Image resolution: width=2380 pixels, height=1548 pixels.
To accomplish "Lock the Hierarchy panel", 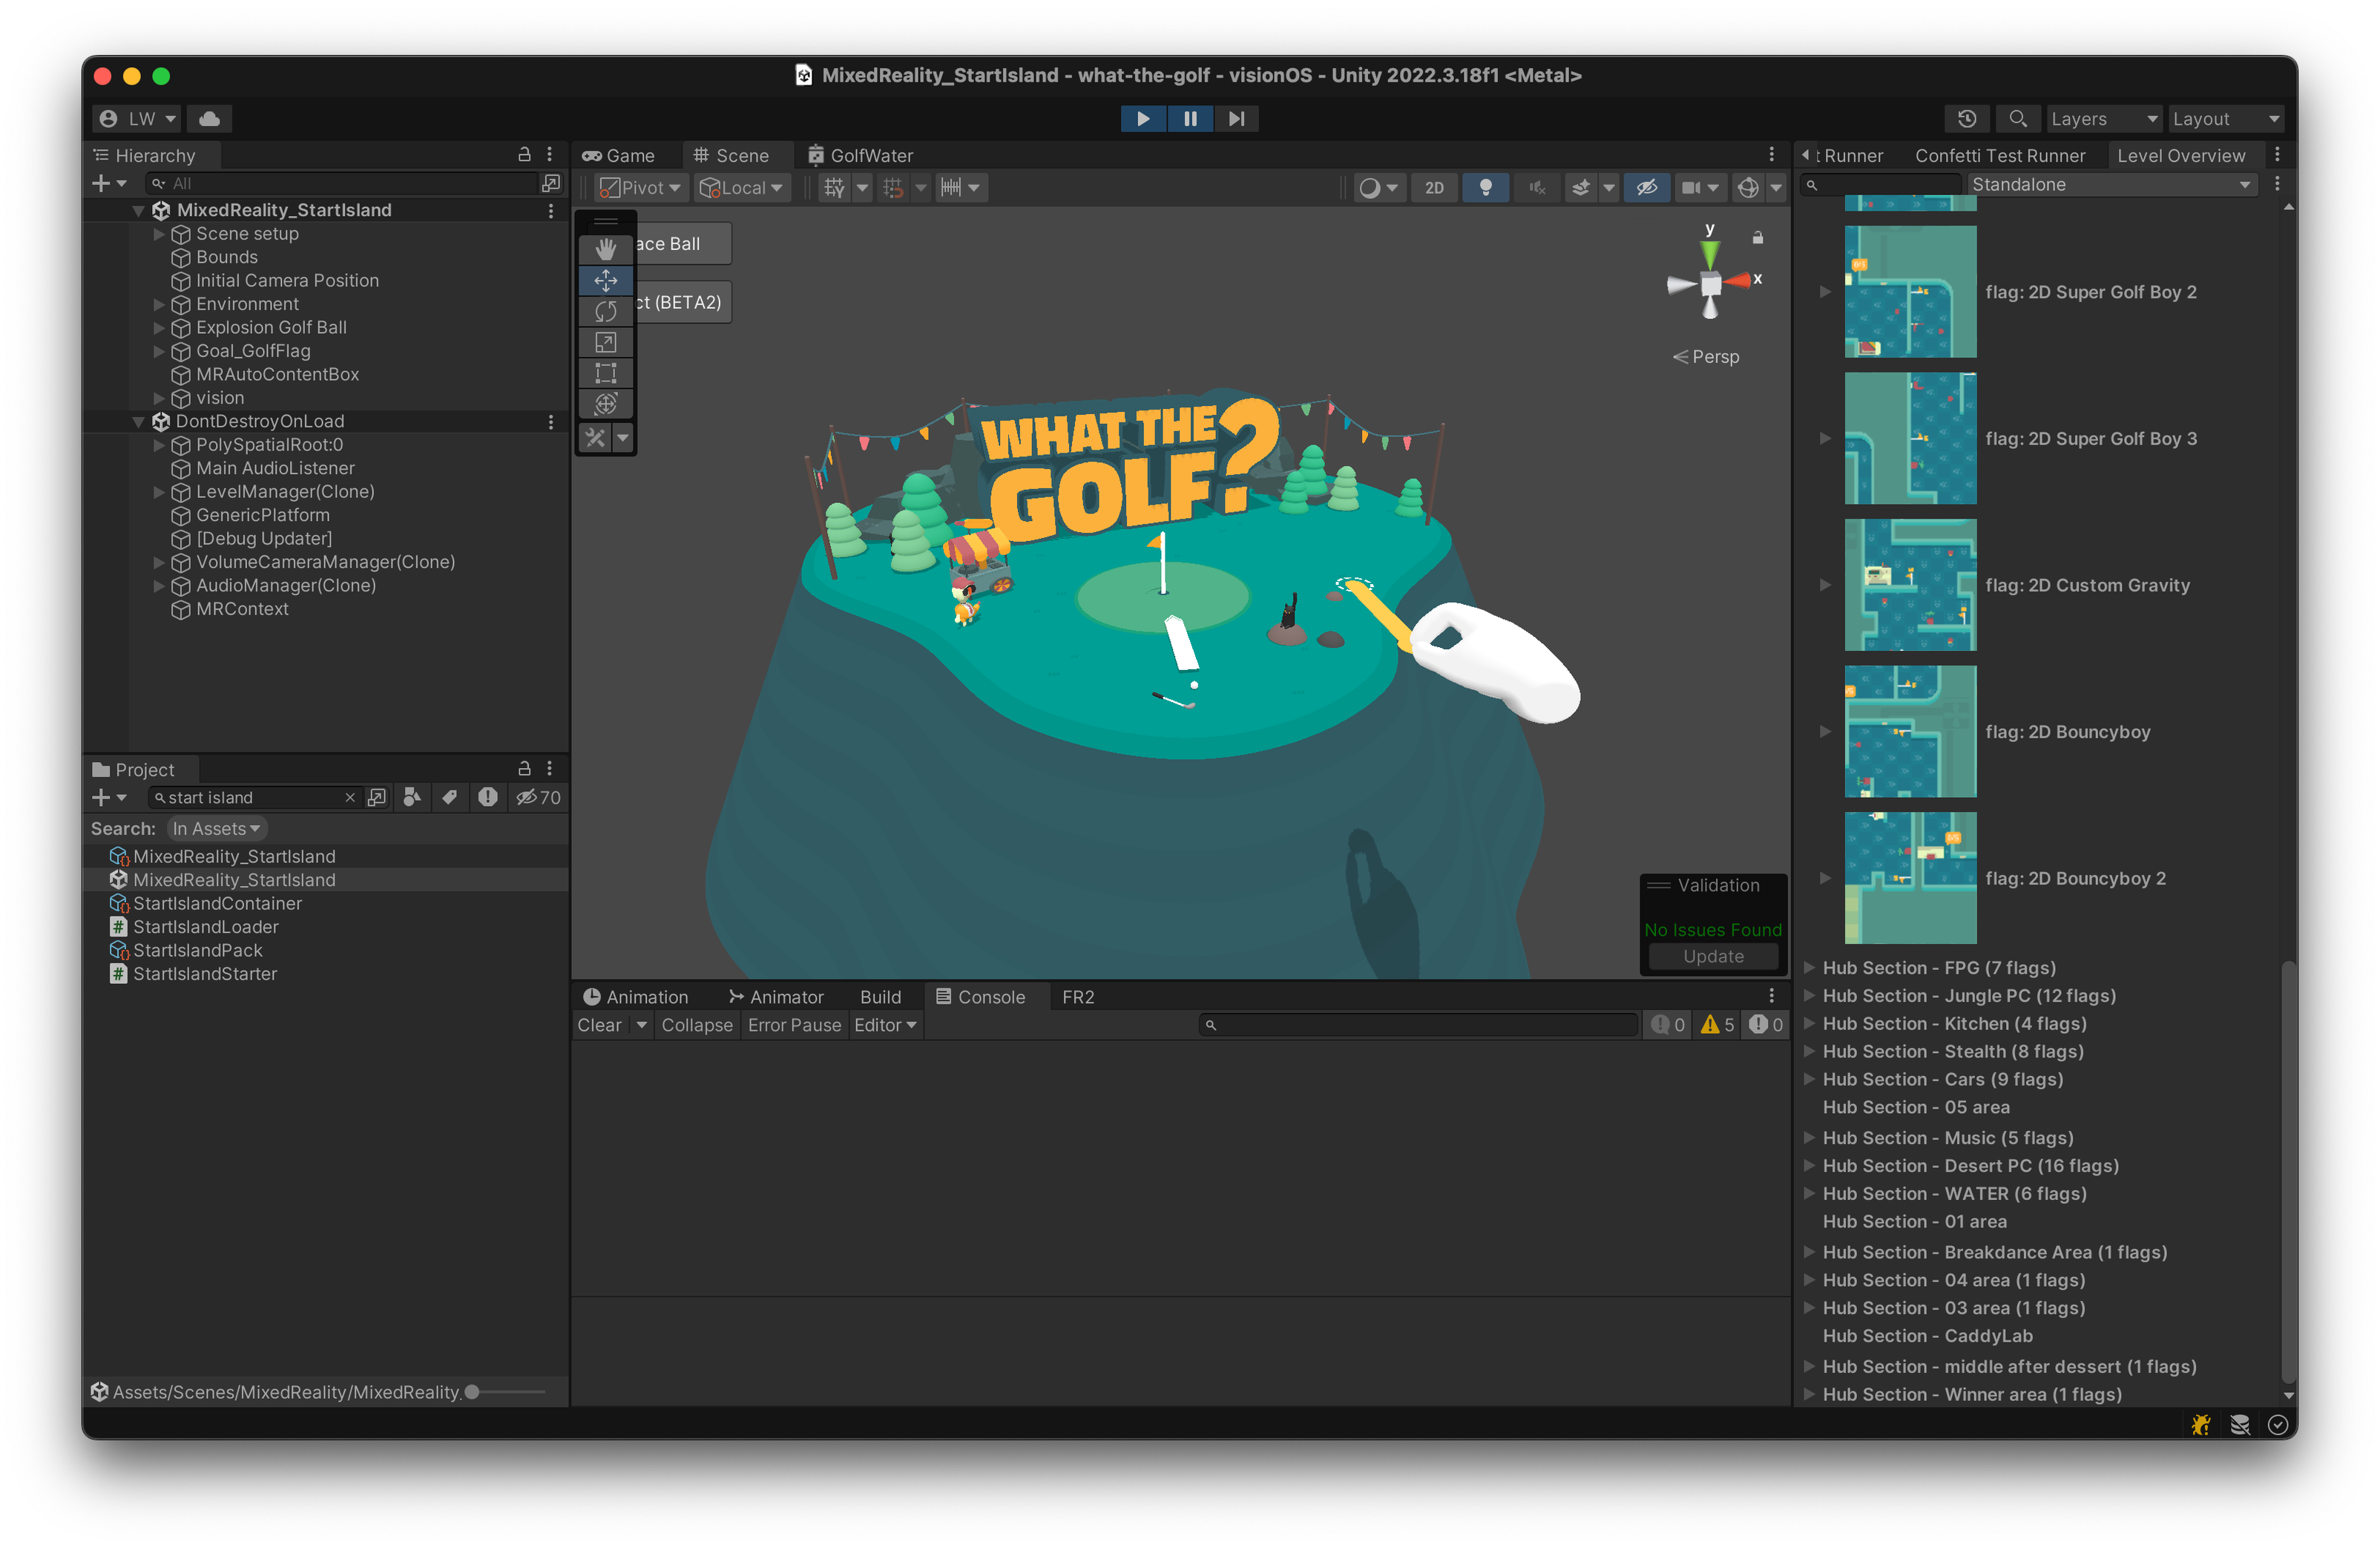I will click(524, 154).
